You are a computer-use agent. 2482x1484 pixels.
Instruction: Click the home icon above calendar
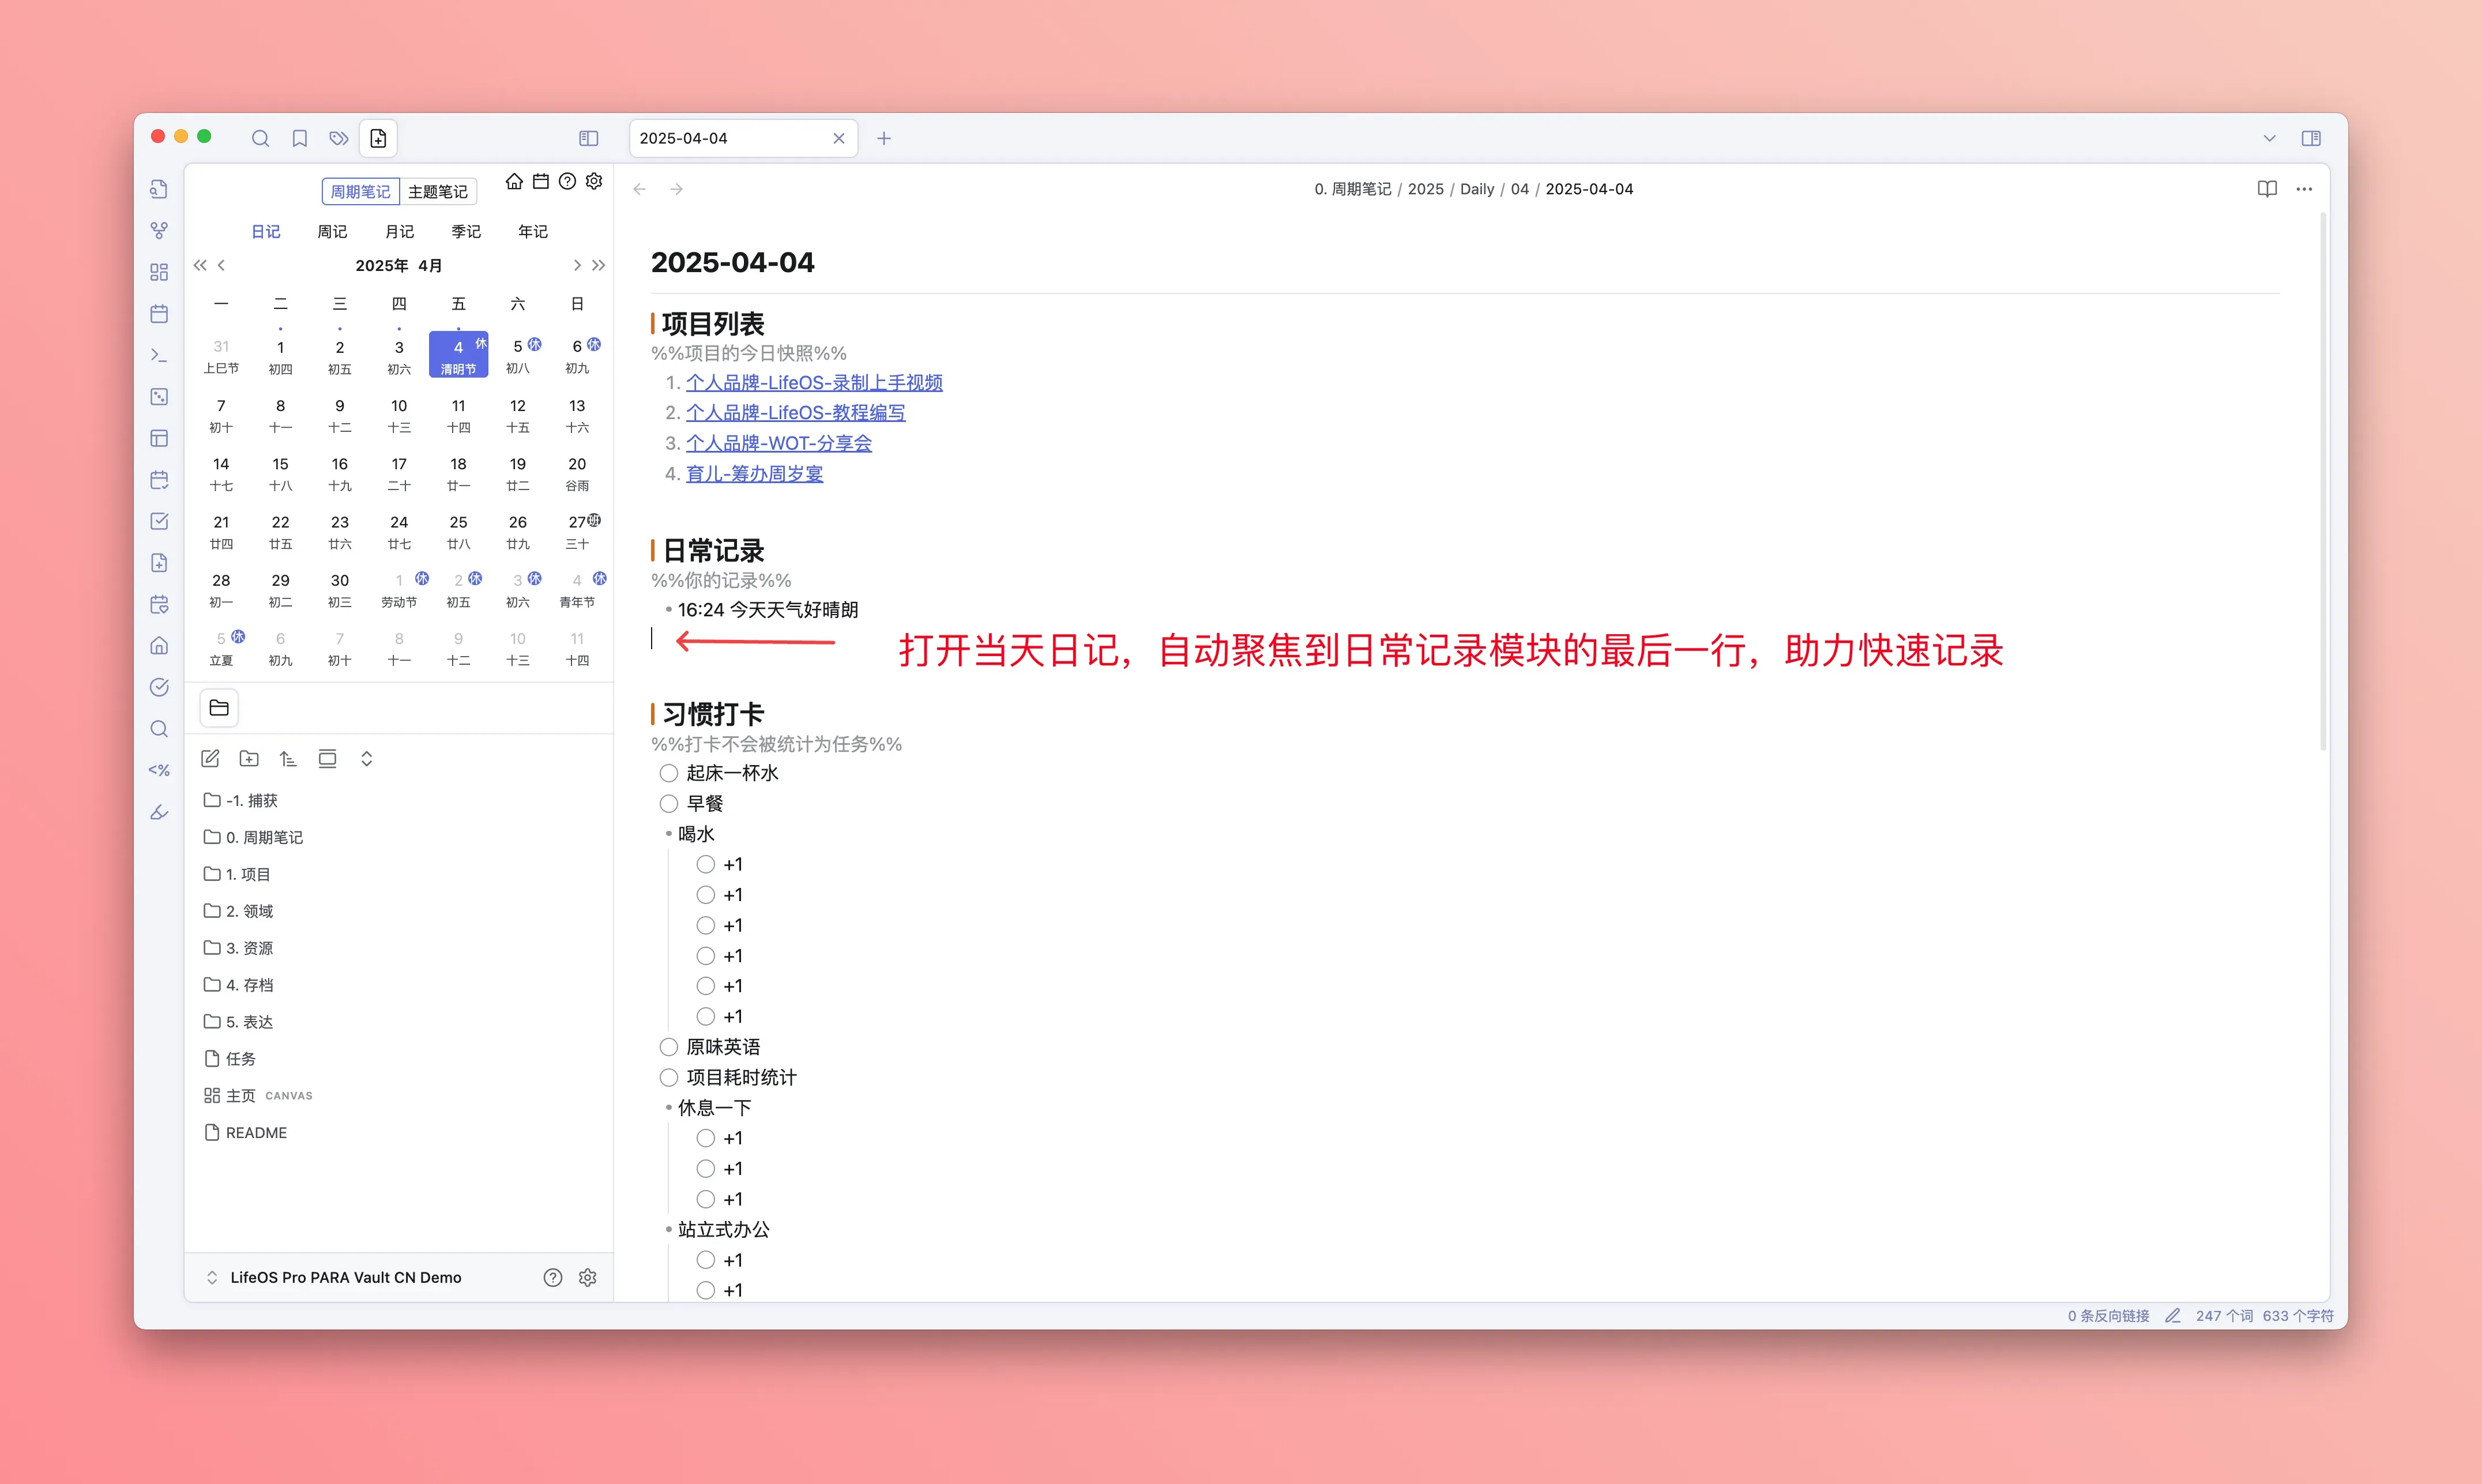(514, 182)
